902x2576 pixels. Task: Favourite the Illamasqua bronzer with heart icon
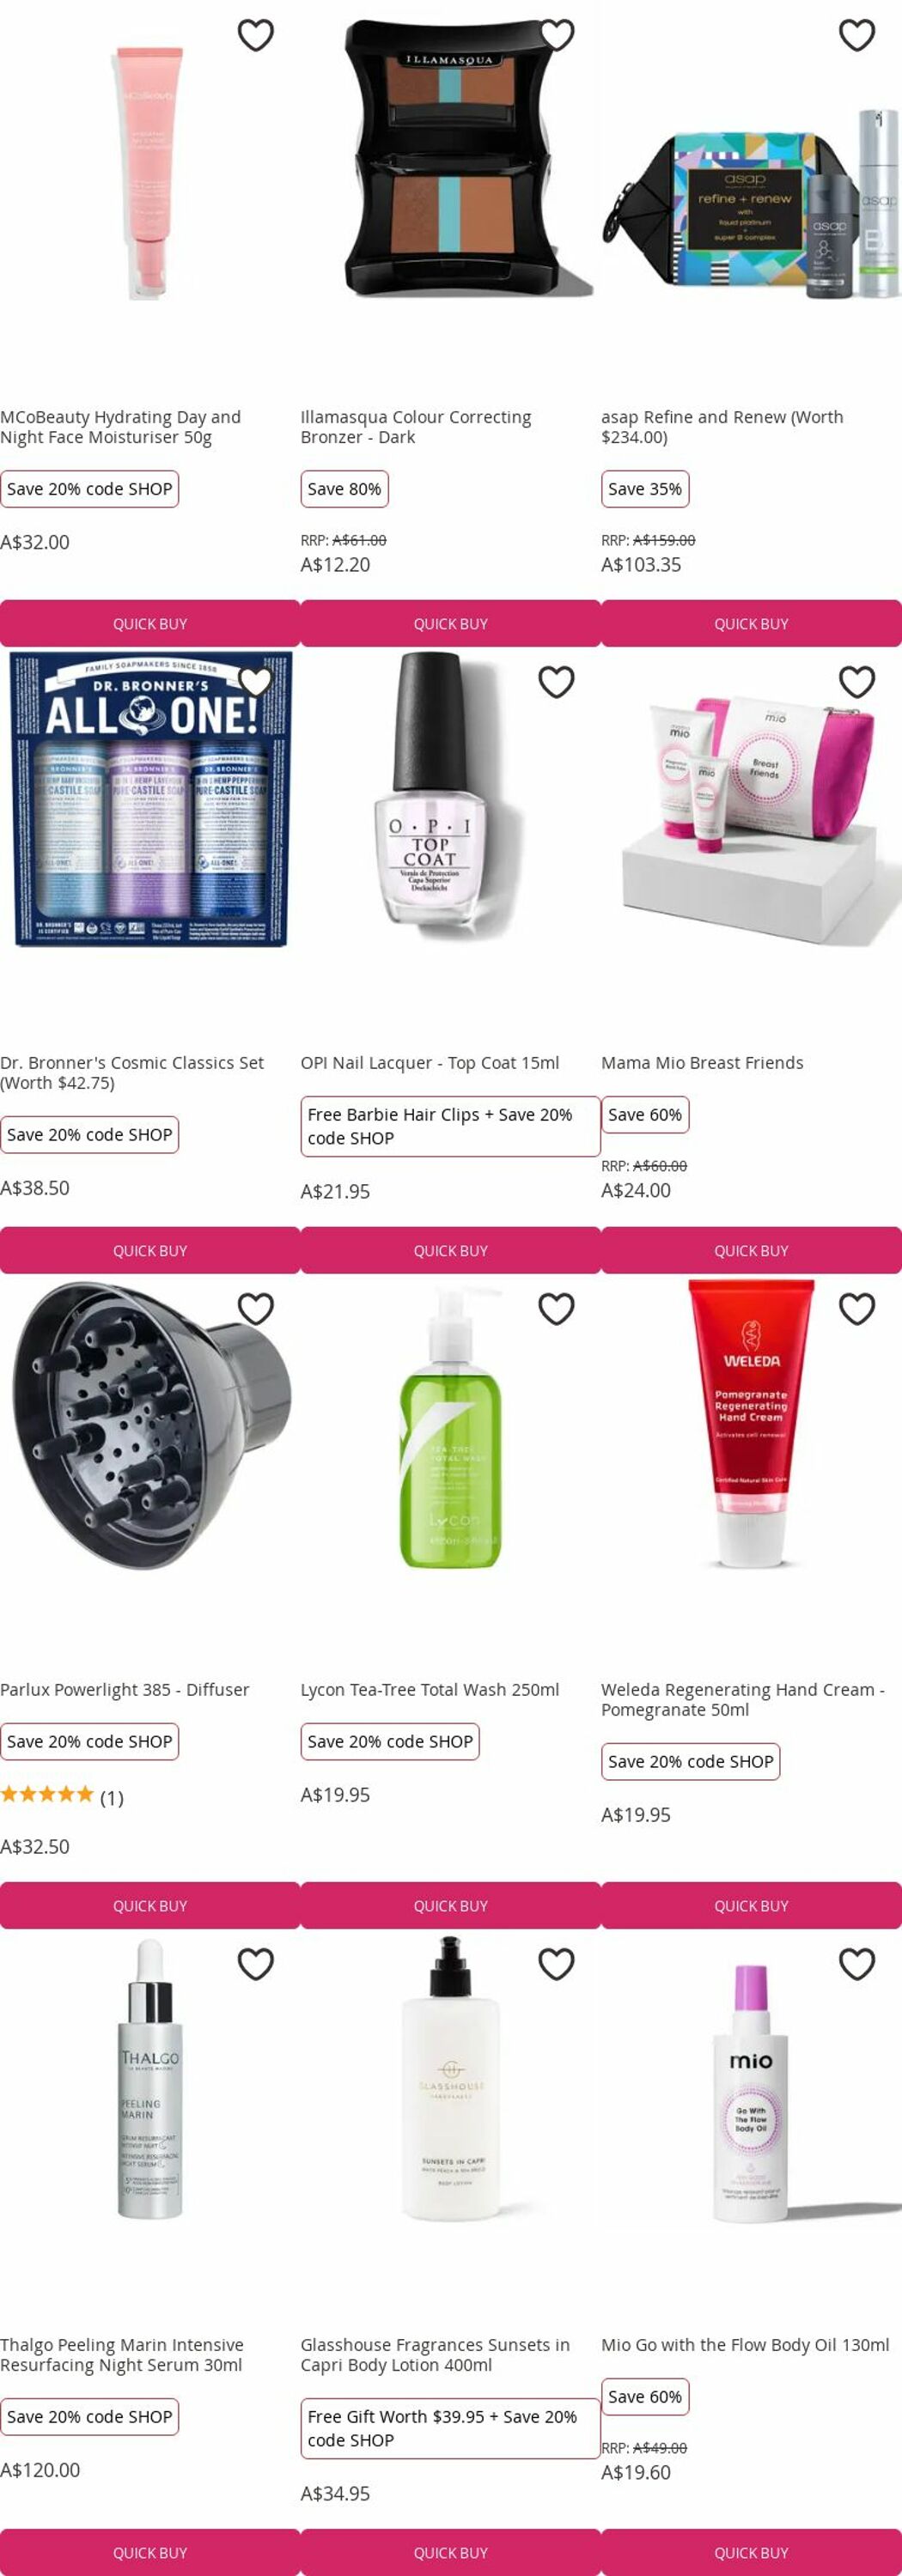coord(556,35)
